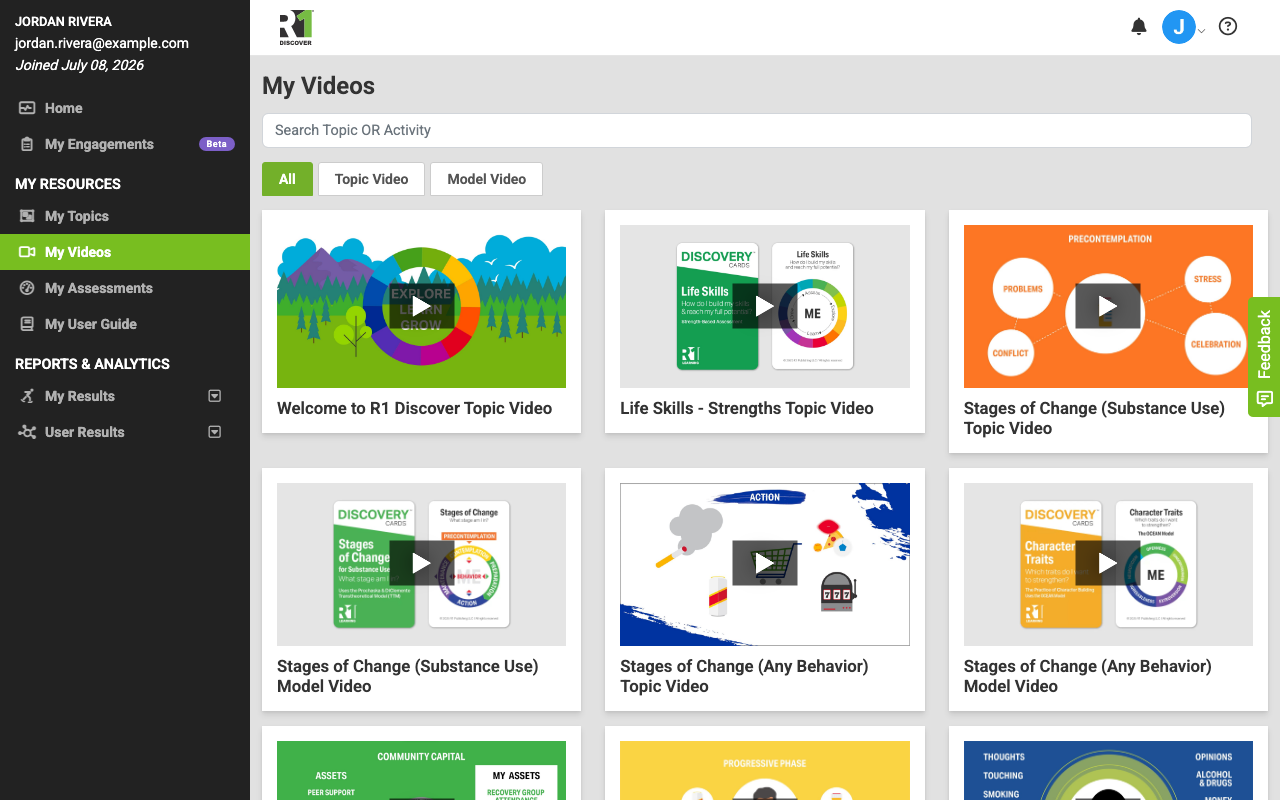Click the jordan.rivera@example.com email text
This screenshot has height=800, width=1280.
click(x=101, y=43)
